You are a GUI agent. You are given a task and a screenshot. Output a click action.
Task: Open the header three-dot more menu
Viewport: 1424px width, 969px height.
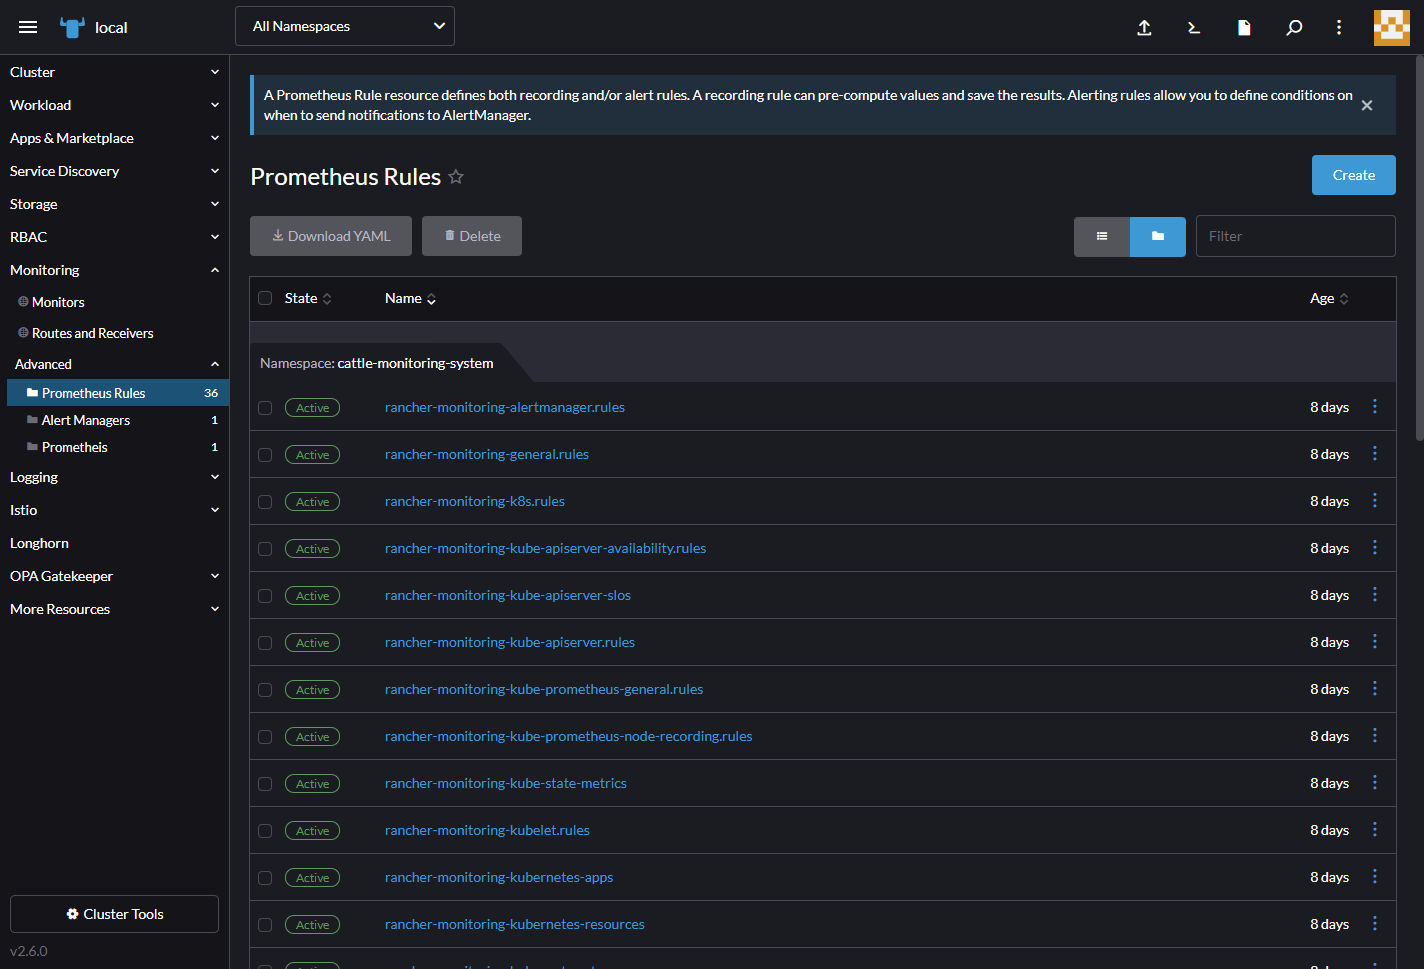pyautogui.click(x=1339, y=27)
